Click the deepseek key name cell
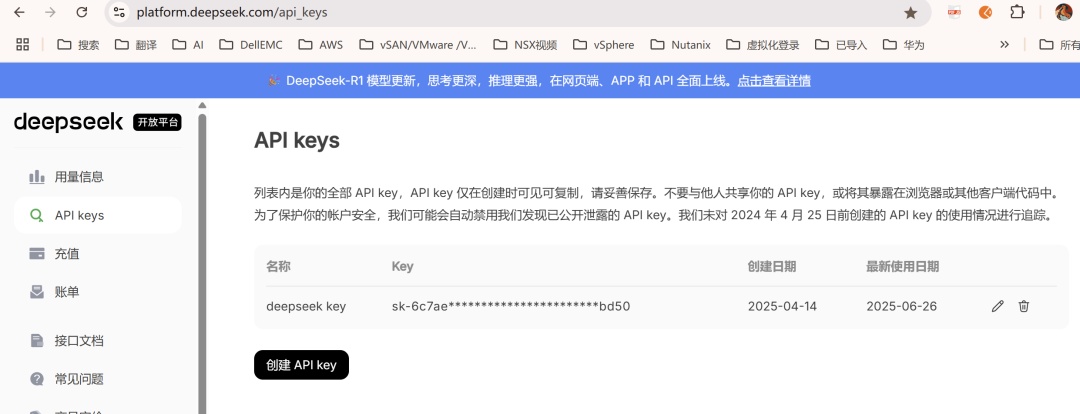The height and width of the screenshot is (414, 1080). click(306, 307)
